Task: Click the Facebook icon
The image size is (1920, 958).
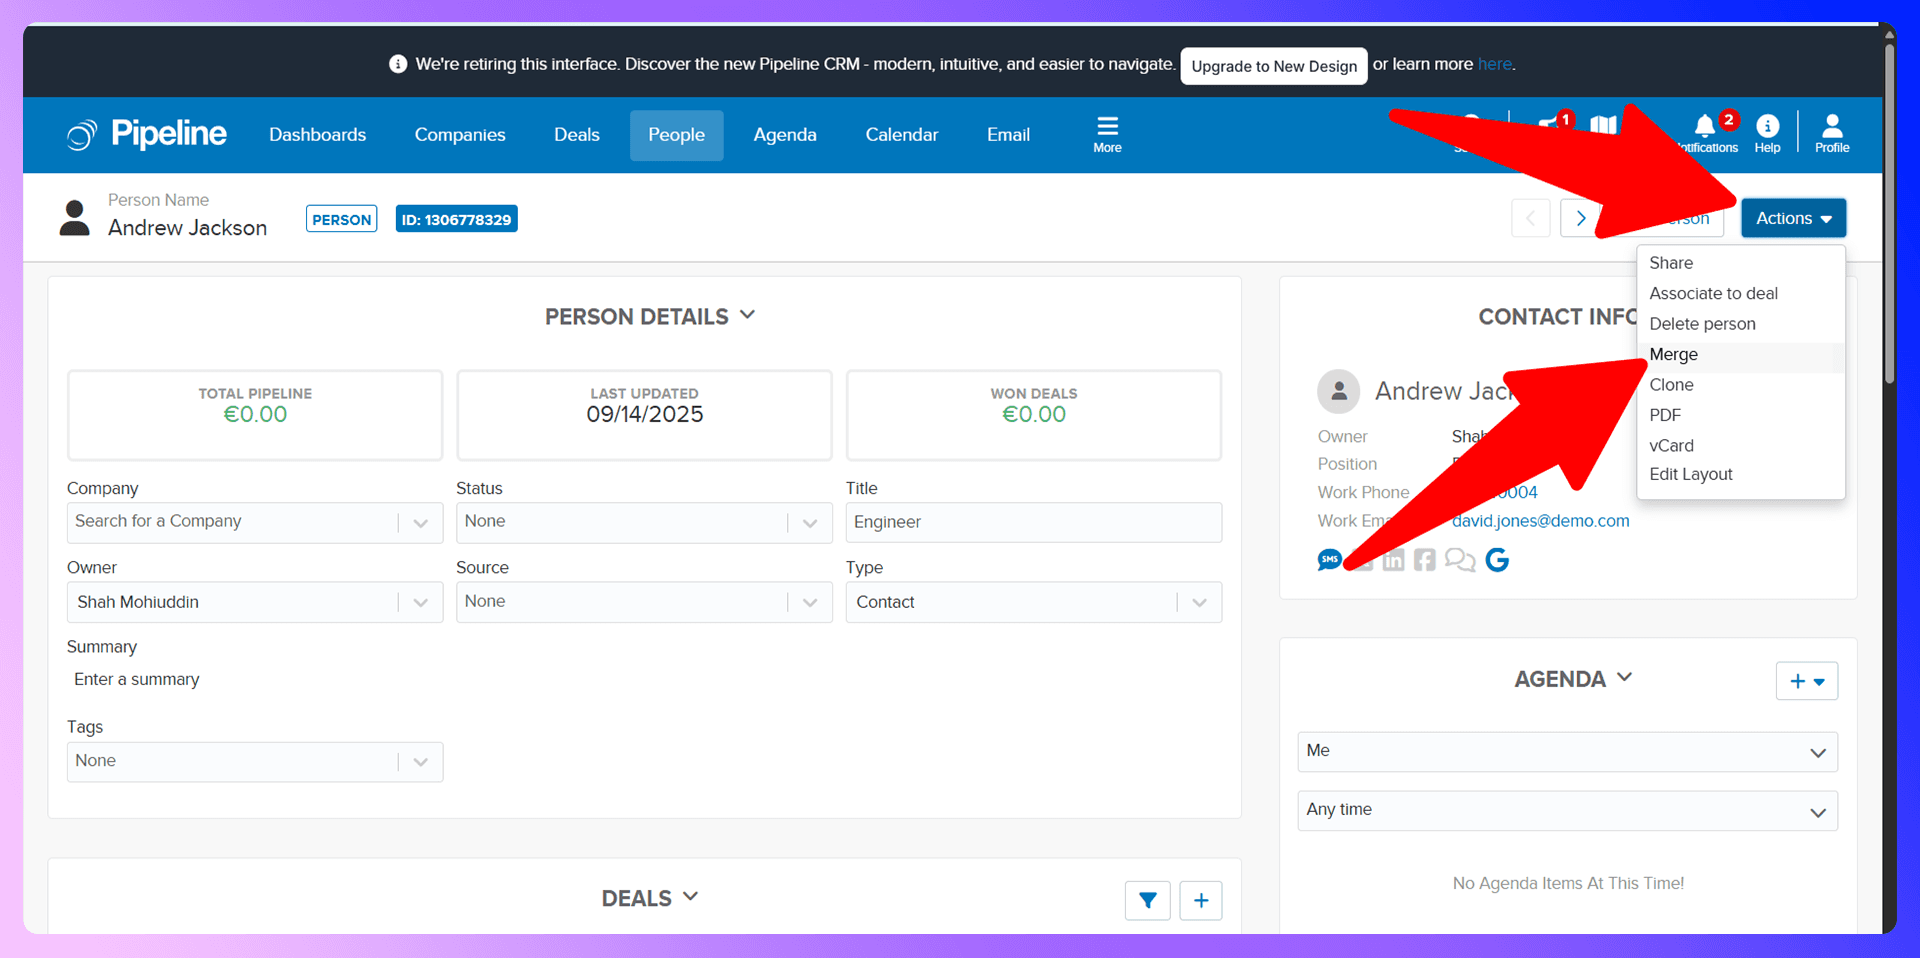Action: click(1425, 560)
